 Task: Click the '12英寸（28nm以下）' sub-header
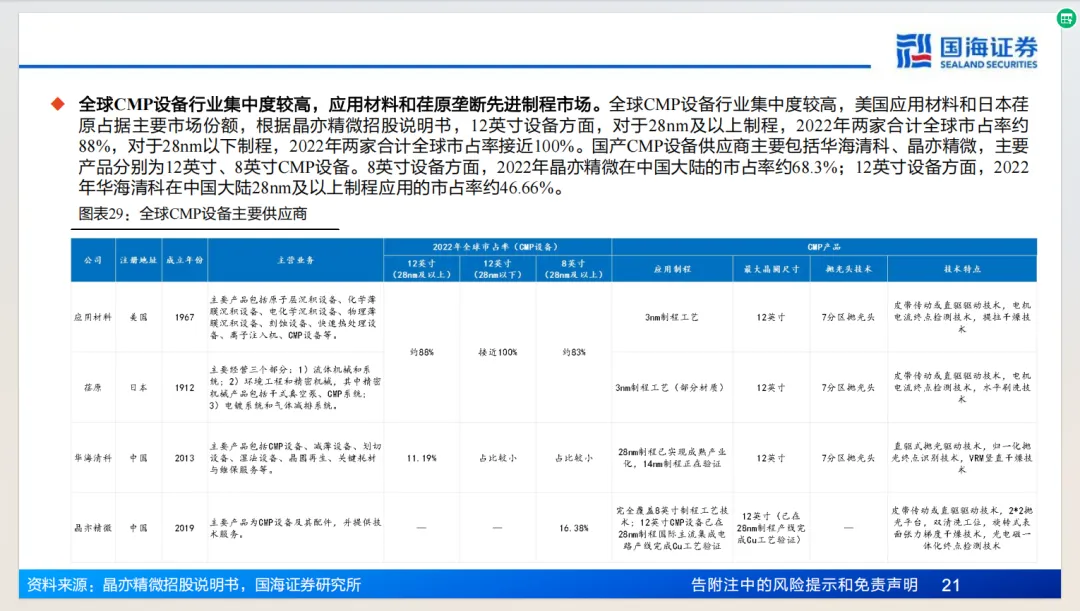pos(497,269)
